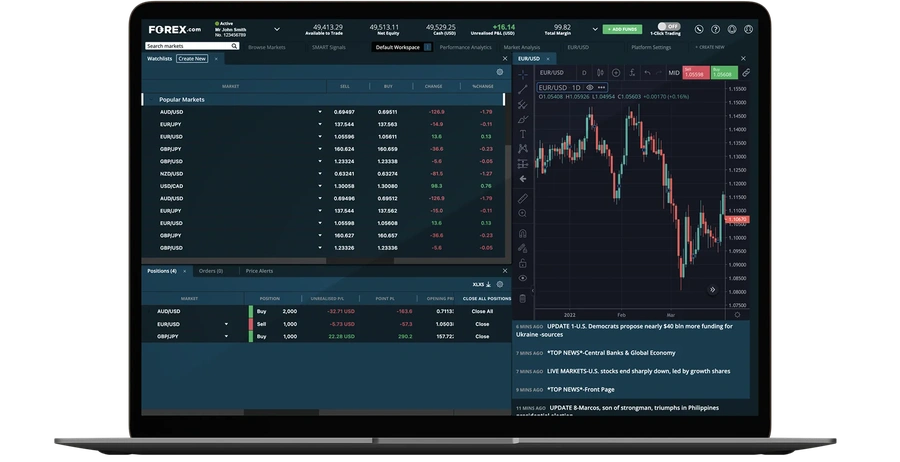Expand EUR/USD position dropdown arrow

coord(226,324)
